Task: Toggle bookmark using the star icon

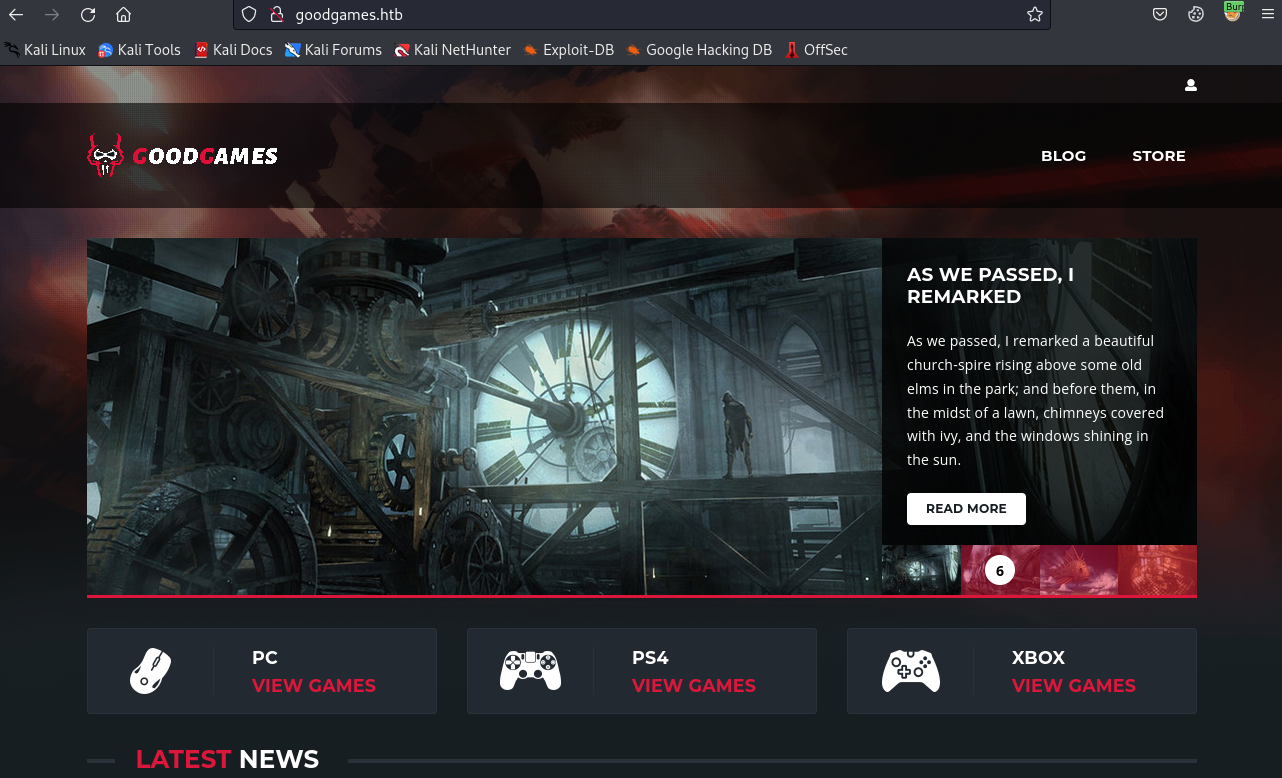Action: click(1035, 15)
